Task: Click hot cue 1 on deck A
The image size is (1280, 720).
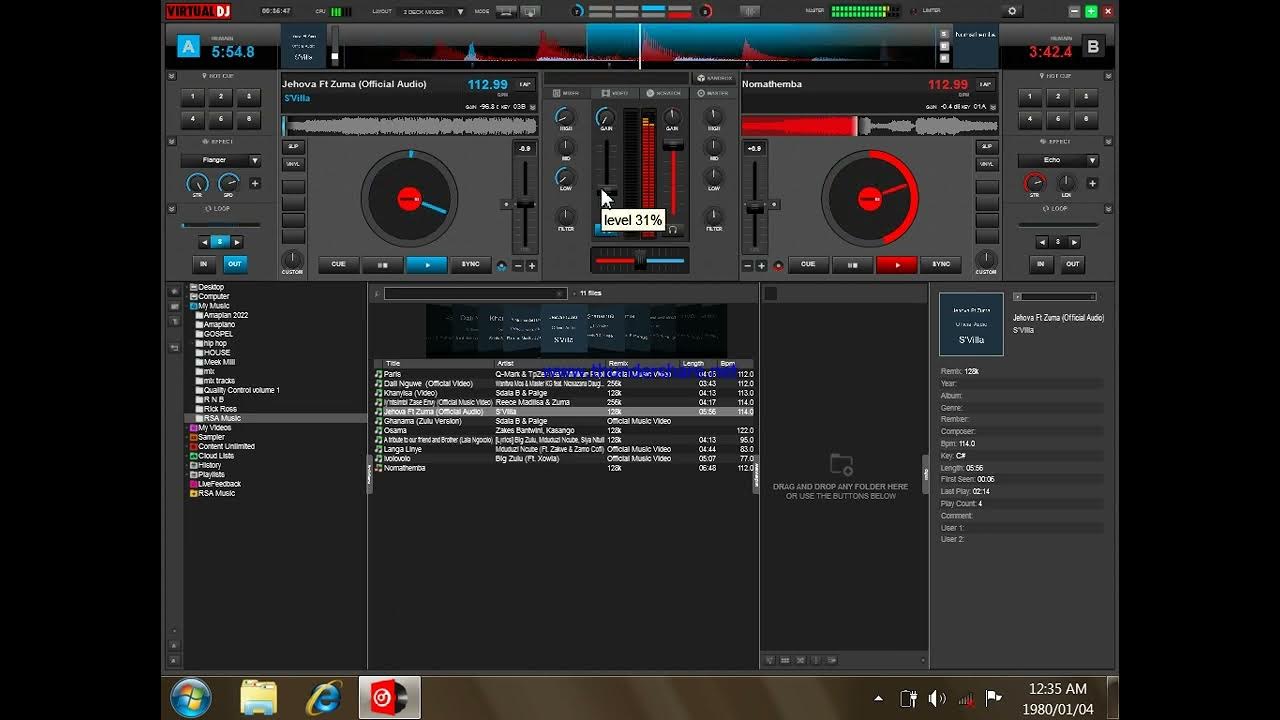Action: [x=193, y=98]
